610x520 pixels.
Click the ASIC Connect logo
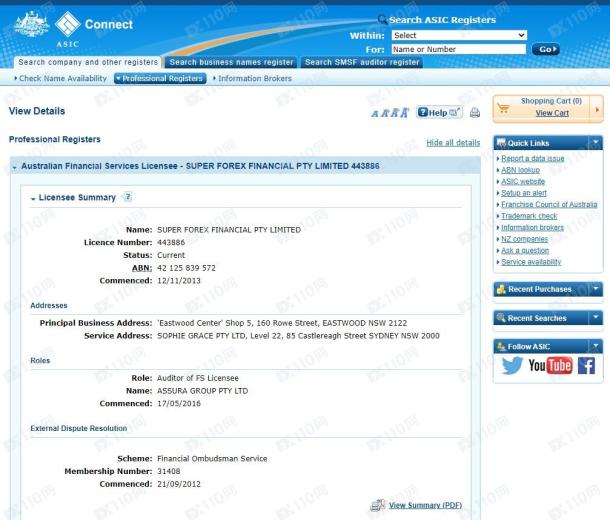(93, 28)
